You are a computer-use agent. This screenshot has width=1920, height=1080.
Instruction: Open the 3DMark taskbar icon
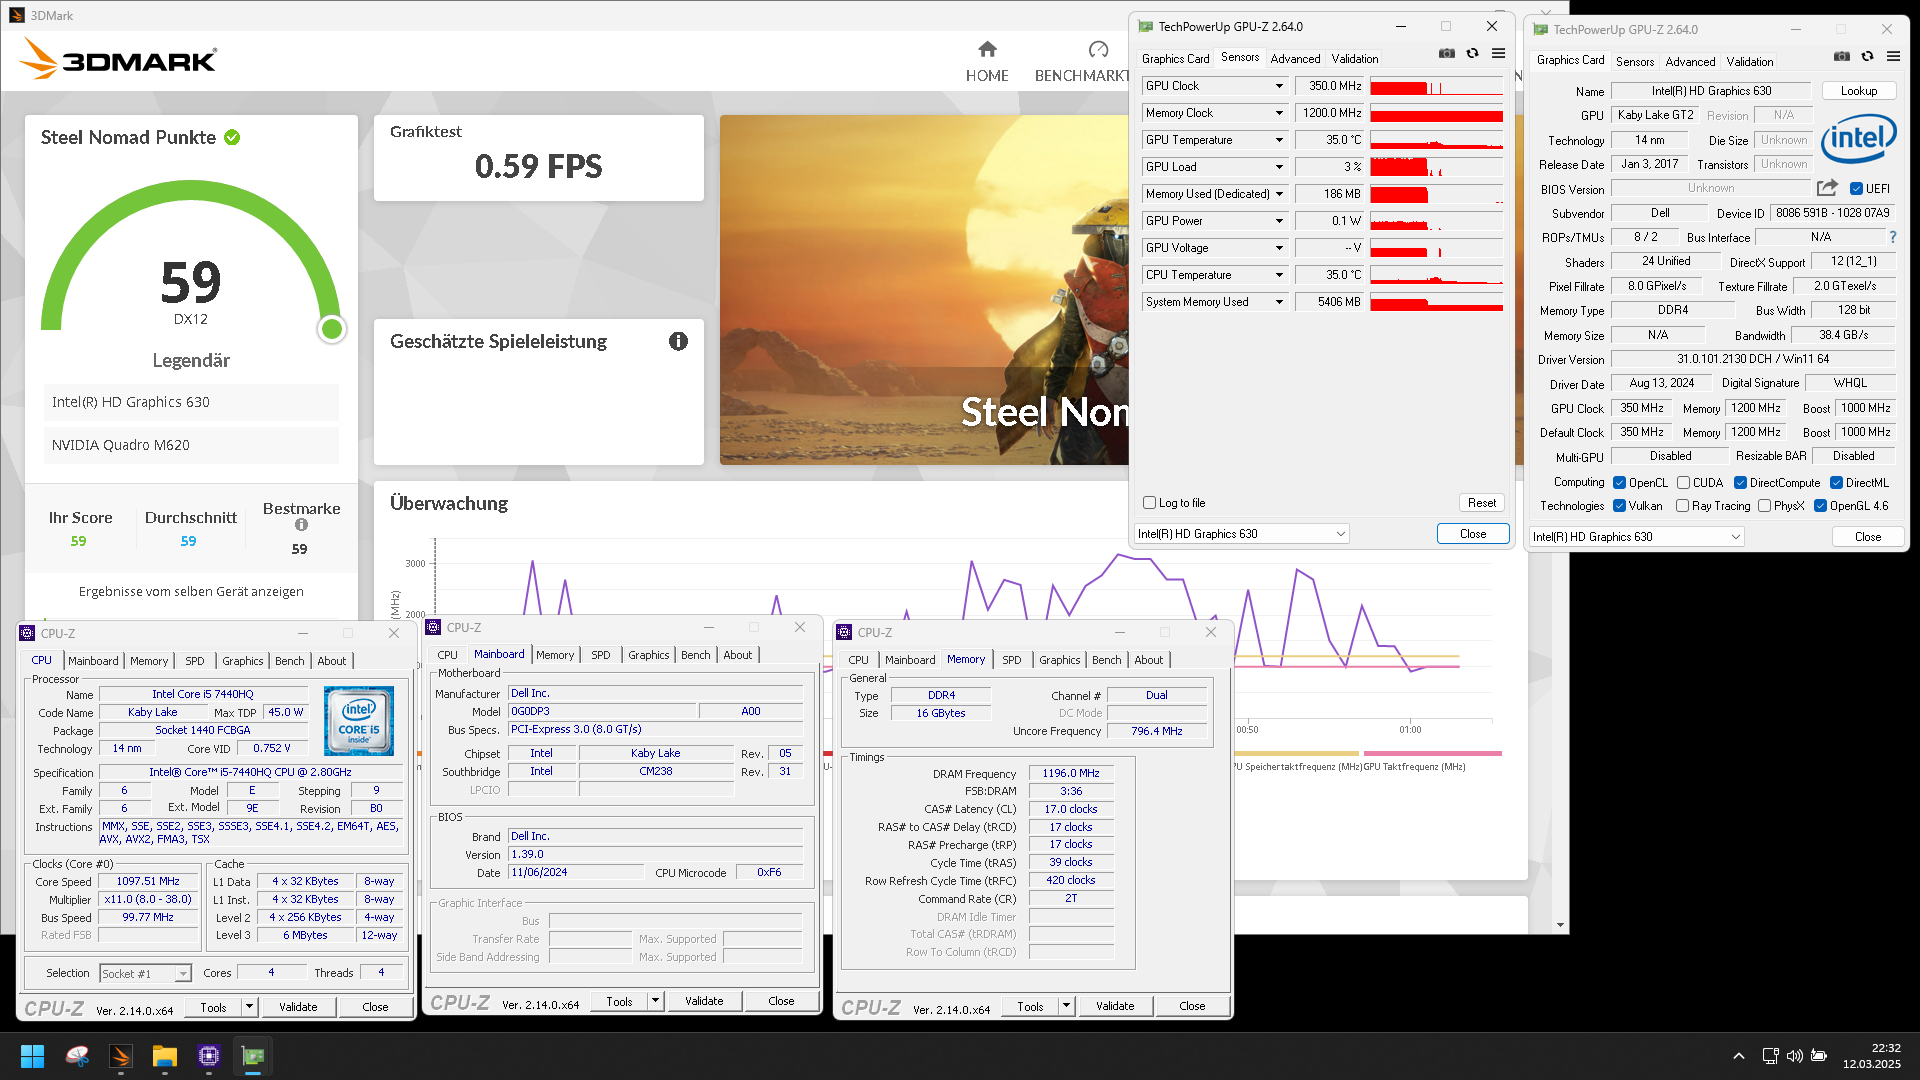tap(121, 1056)
